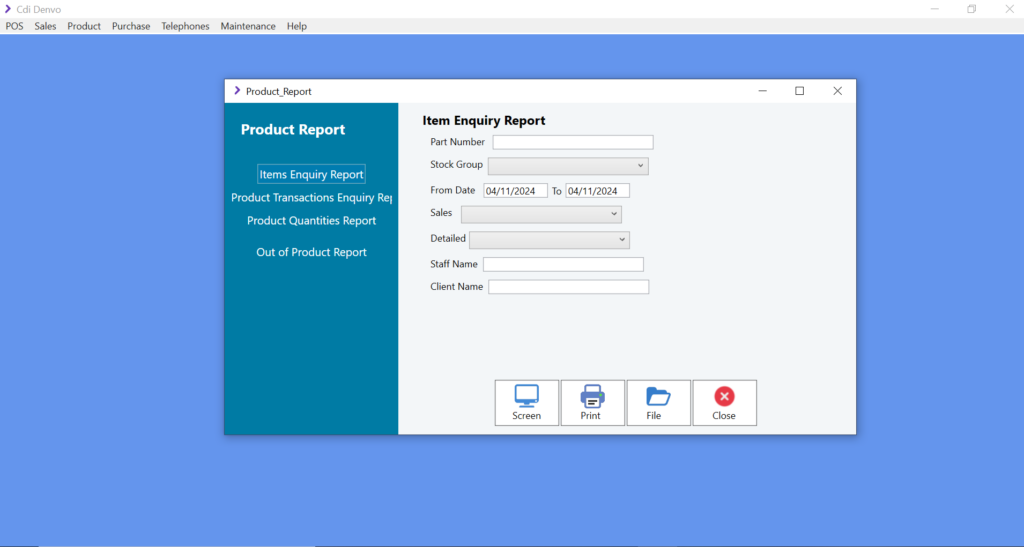Screen dimensions: 1024x547
Task: Open the Maintenance menu
Action: (248, 26)
